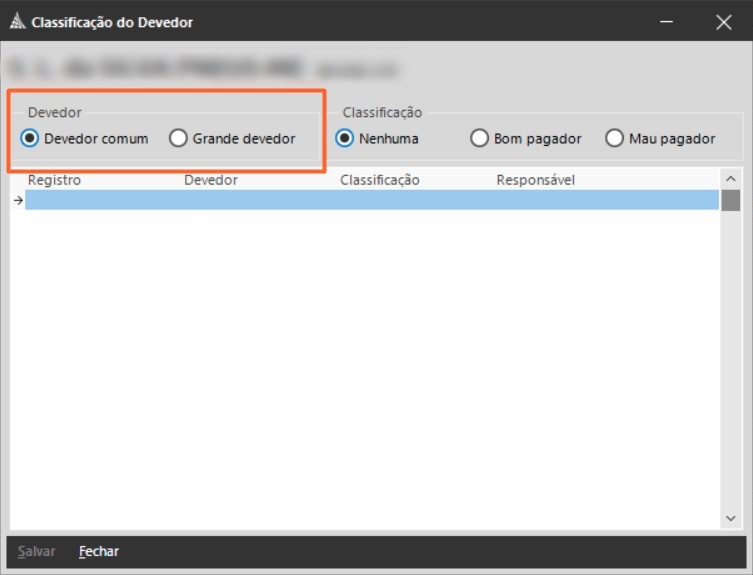Click the Registro column header
Image resolution: width=753 pixels, height=575 pixels.
[x=55, y=180]
